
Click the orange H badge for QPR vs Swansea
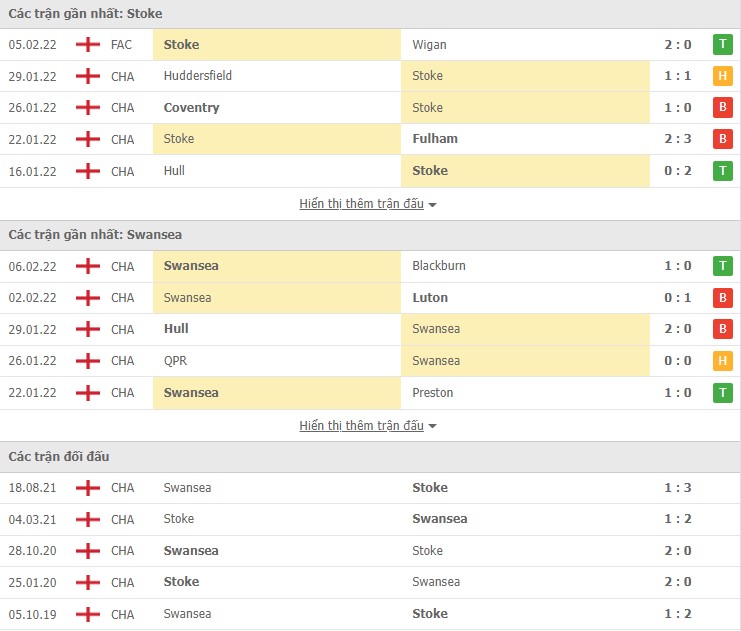[722, 361]
